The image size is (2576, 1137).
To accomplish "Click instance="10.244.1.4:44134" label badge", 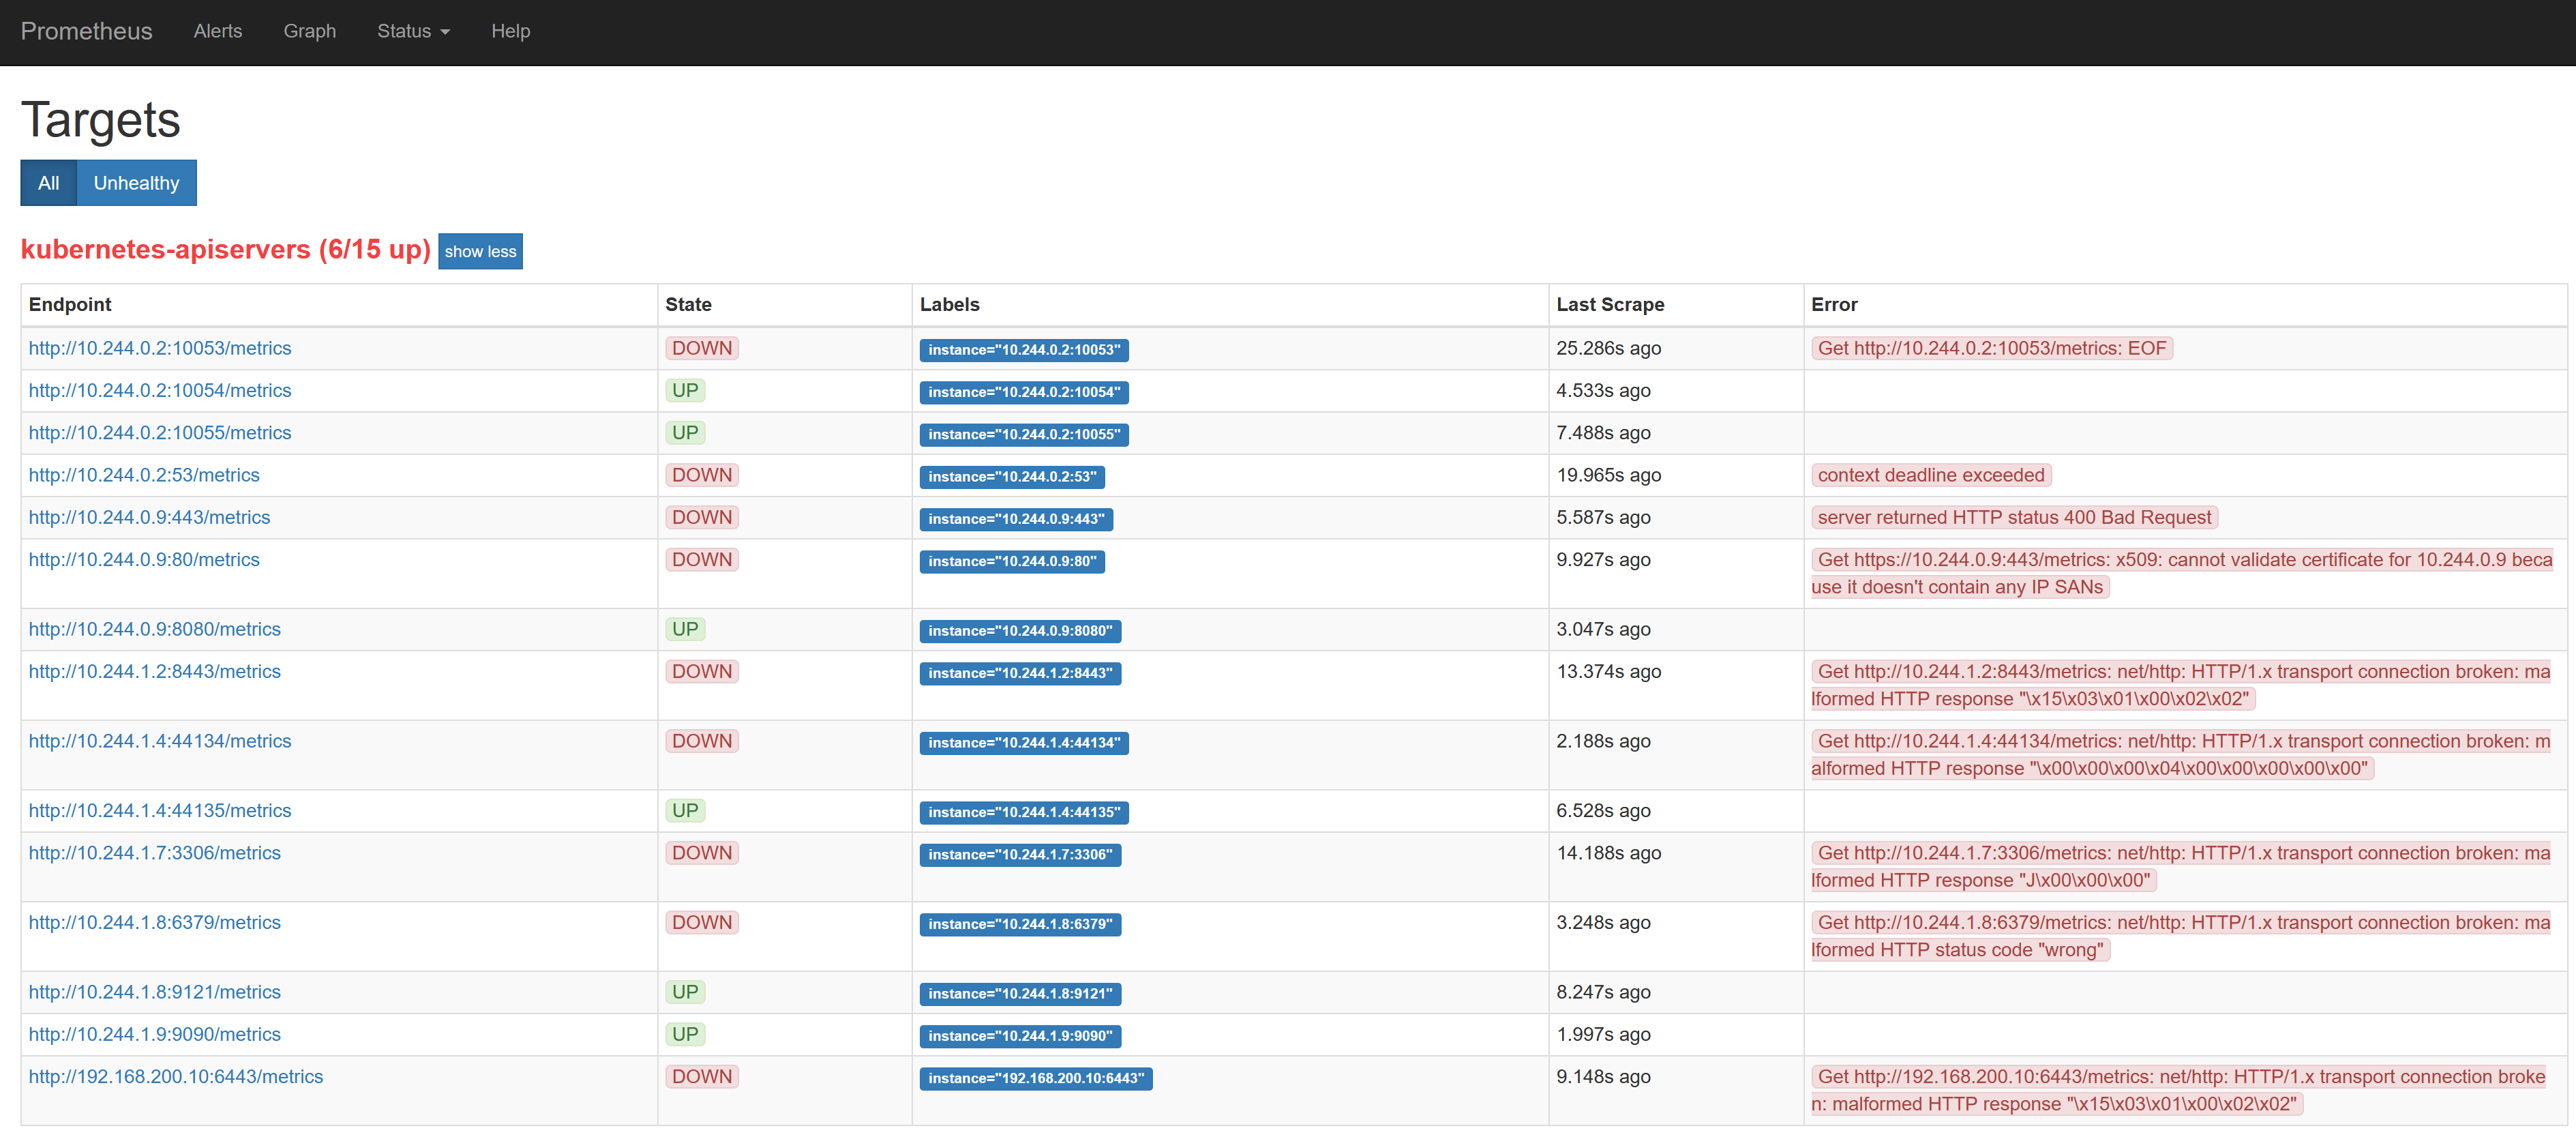I will point(1023,743).
